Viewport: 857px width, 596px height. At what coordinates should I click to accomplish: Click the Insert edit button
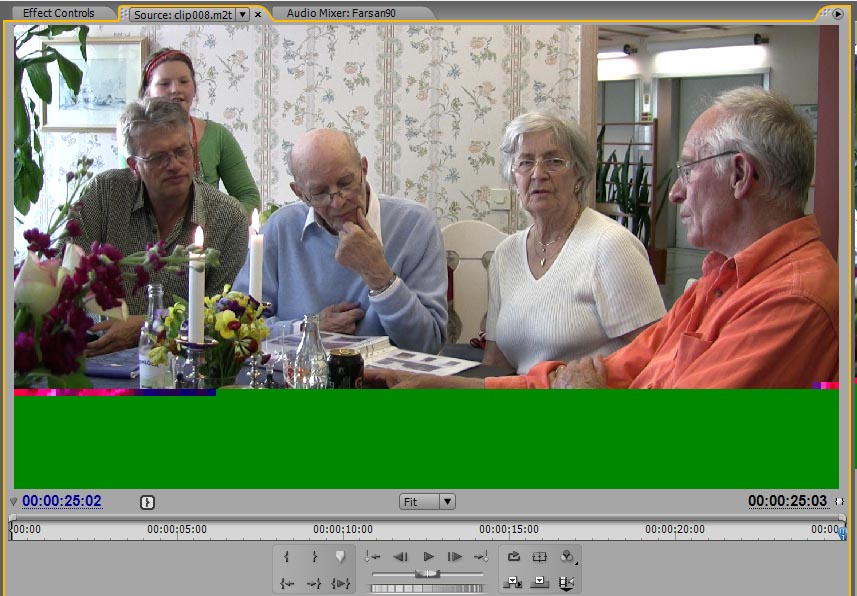tap(513, 582)
